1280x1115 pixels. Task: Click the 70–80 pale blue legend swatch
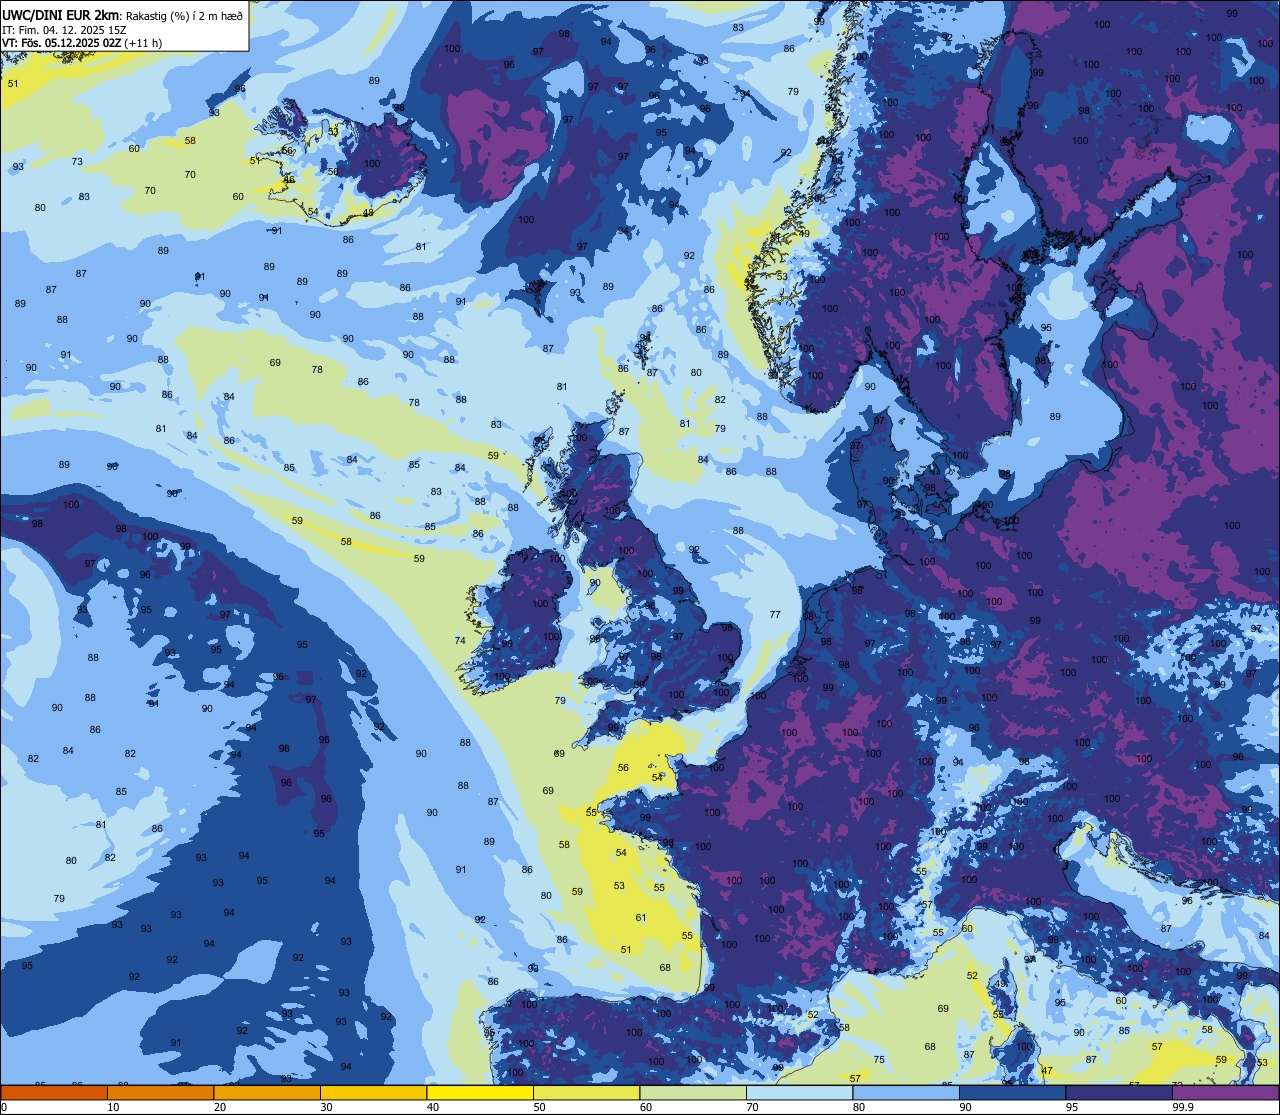coord(800,1092)
